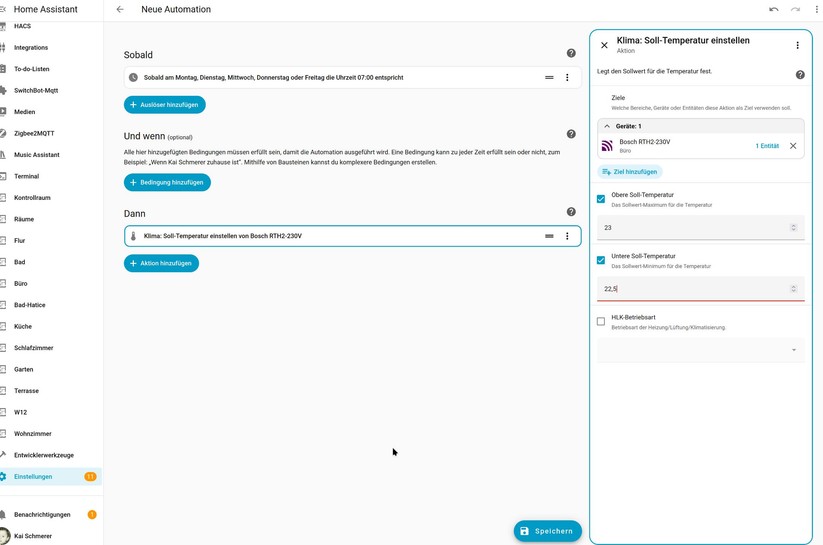
Task: Click thermometer icon in Klima action row
Action: point(133,236)
